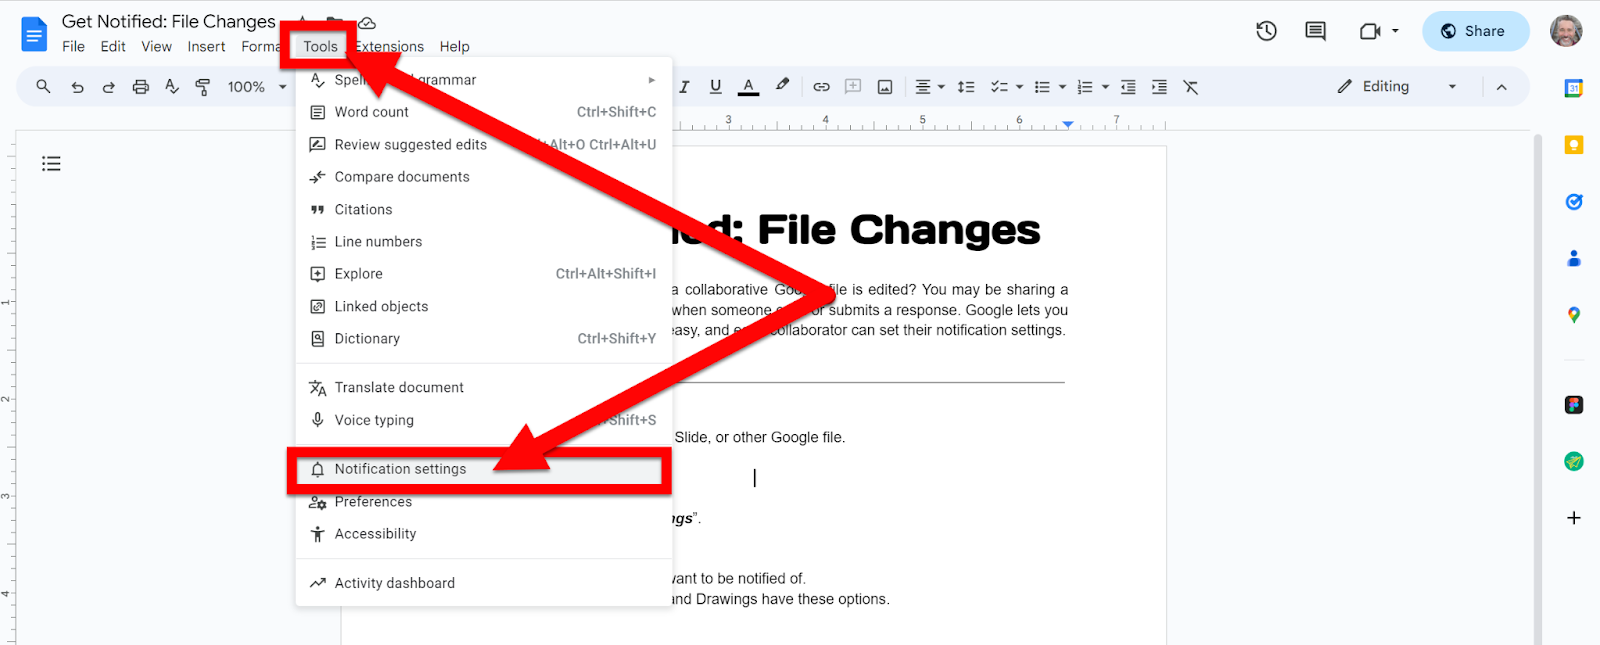Viewport: 1600px width, 645px height.
Task: Open Meet call options dropdown arrow
Action: [x=1395, y=31]
